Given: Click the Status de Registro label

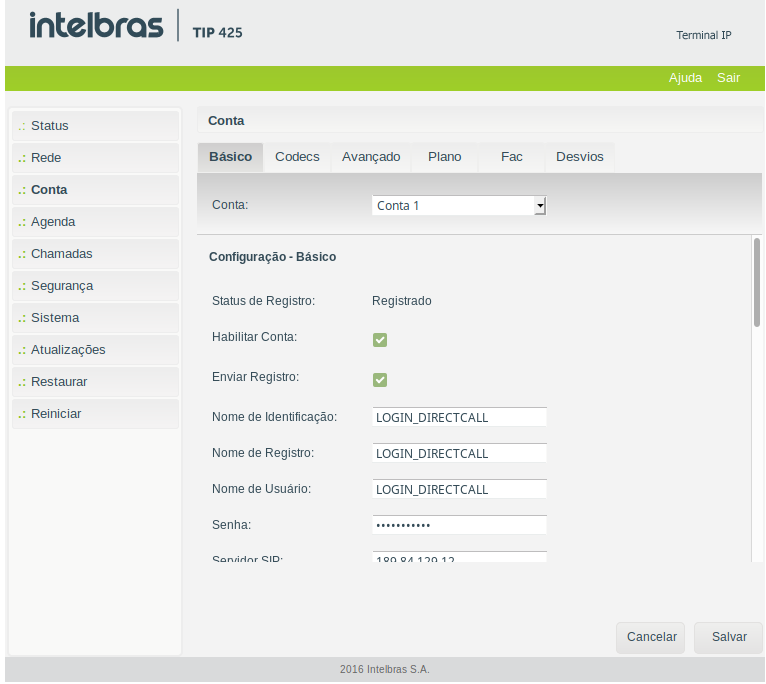Looking at the screenshot, I should click(263, 301).
